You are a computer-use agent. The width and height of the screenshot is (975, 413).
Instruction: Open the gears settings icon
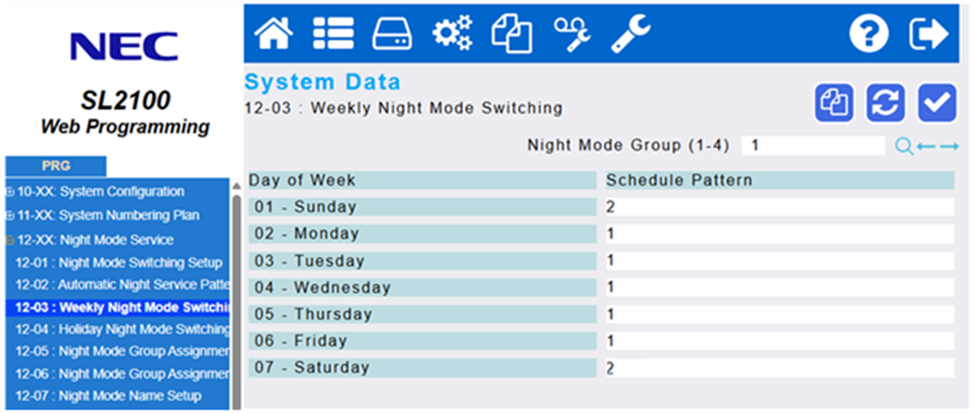tap(452, 34)
